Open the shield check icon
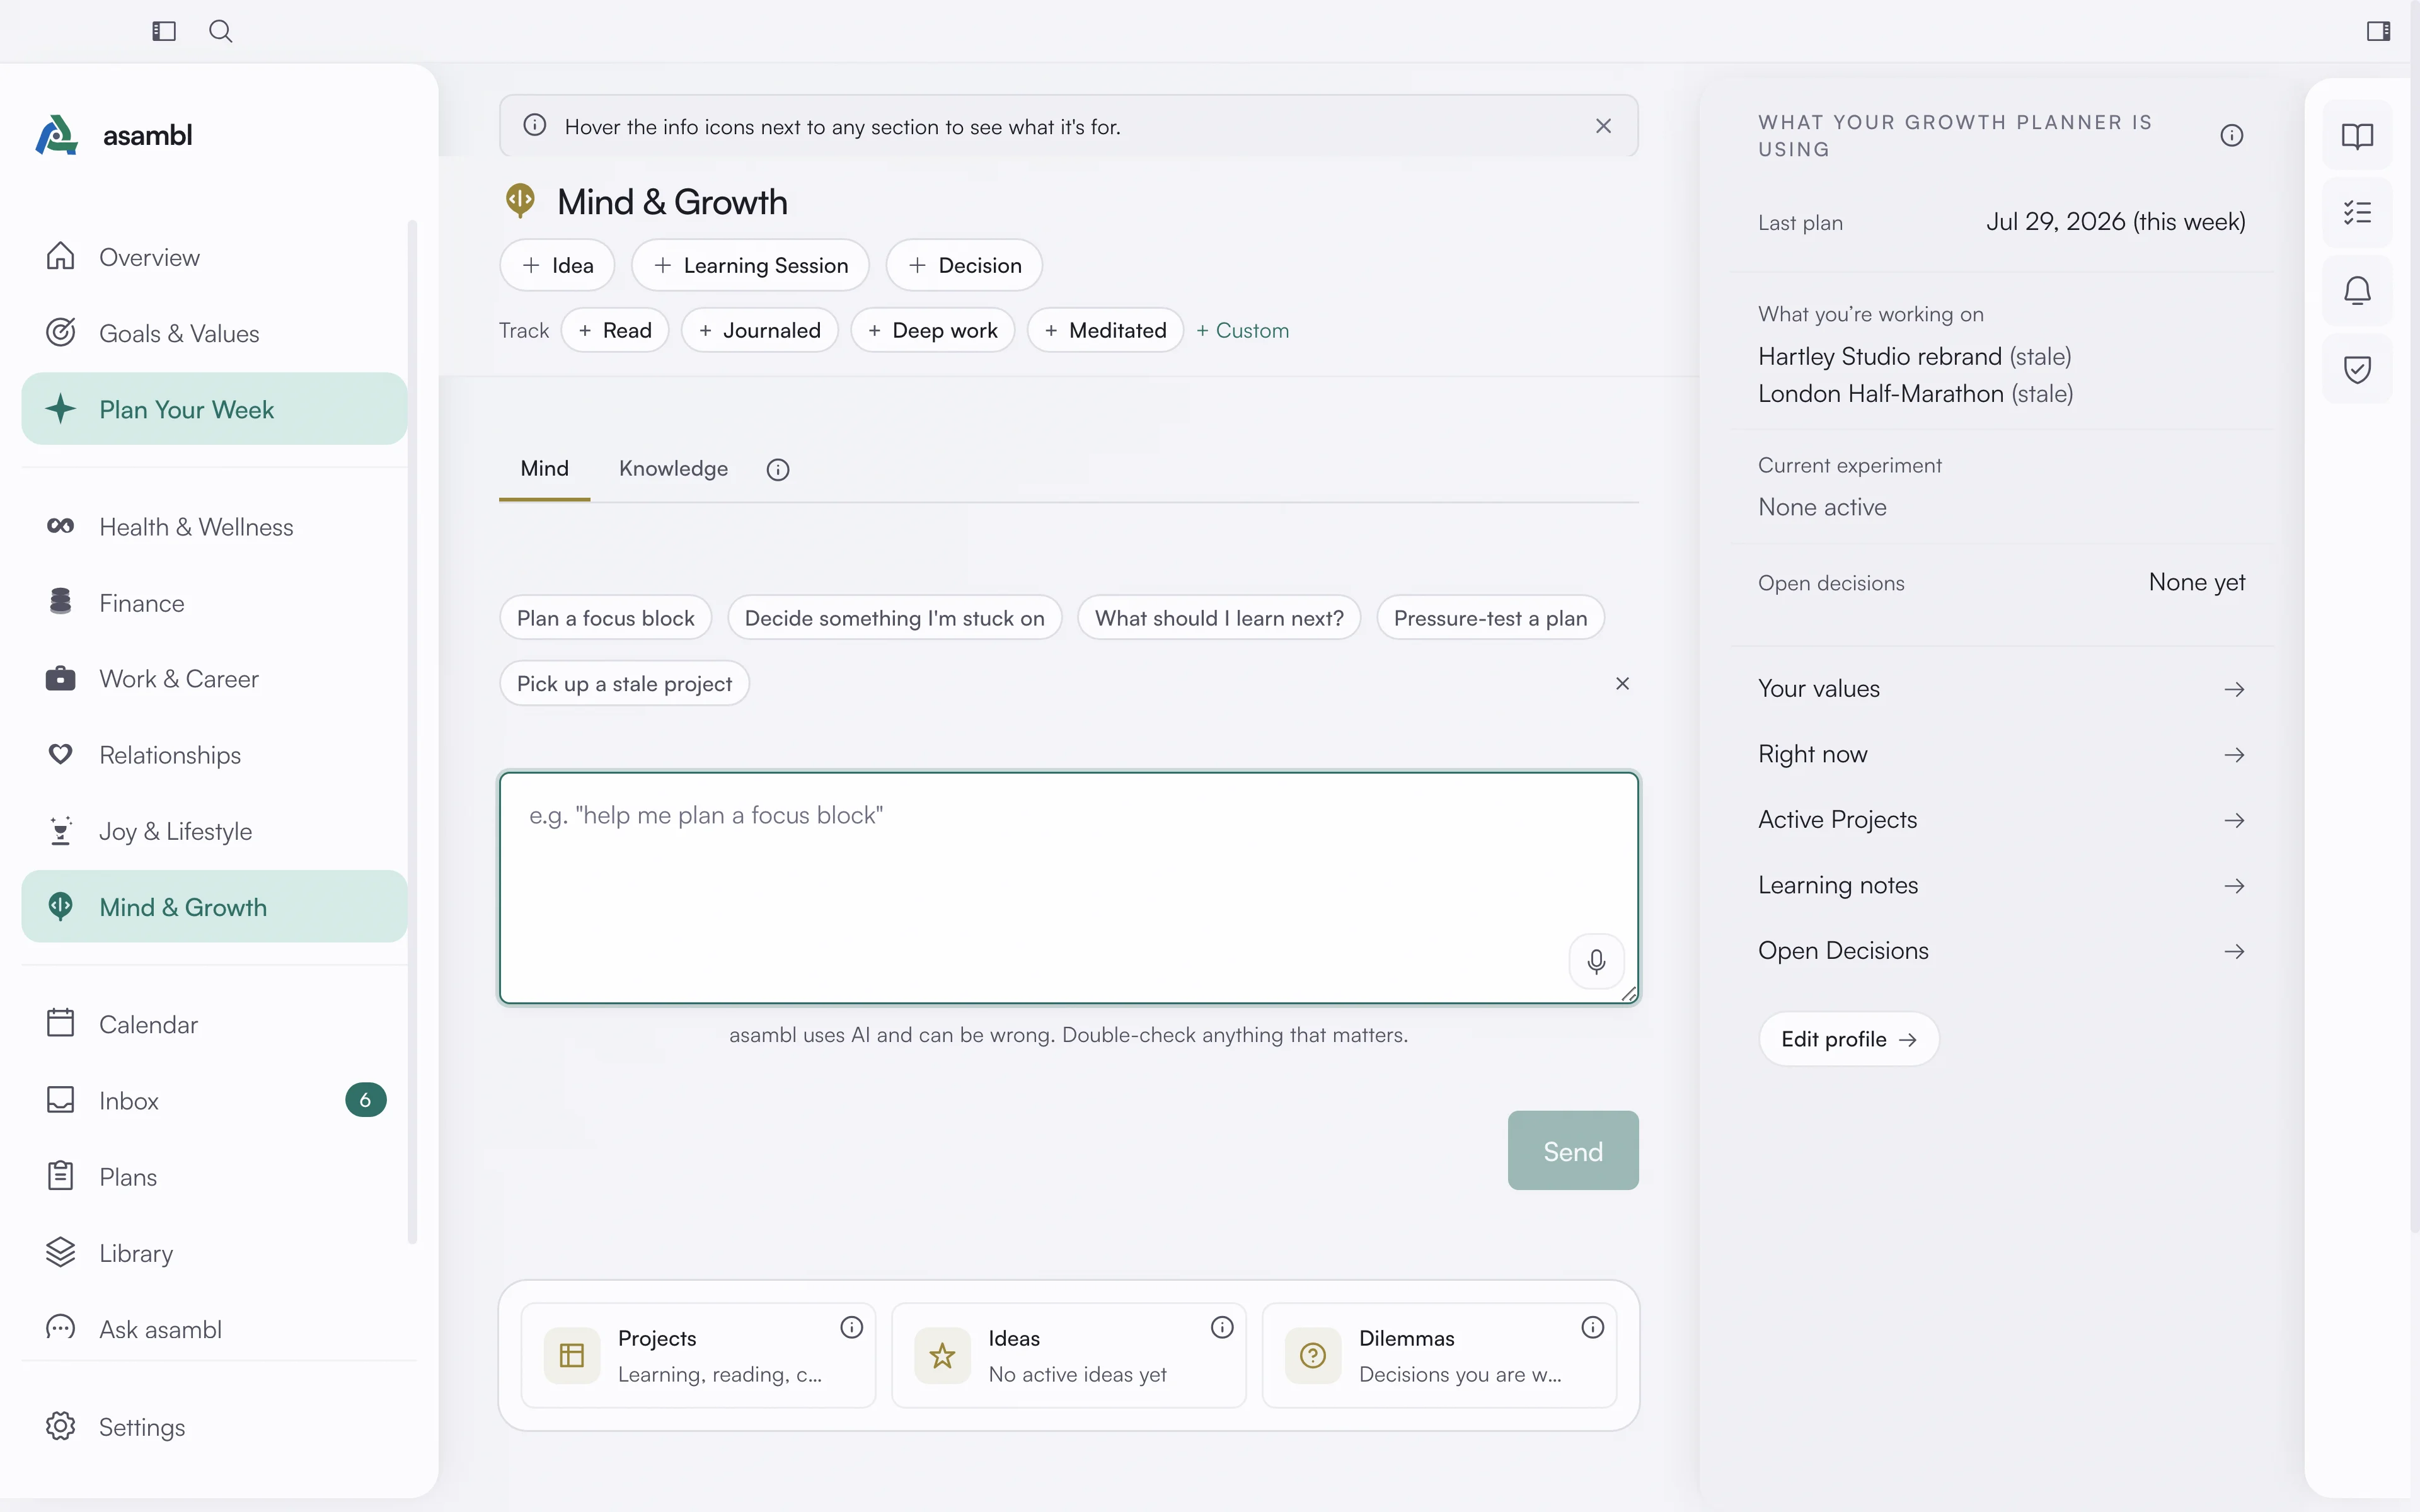 point(2357,369)
